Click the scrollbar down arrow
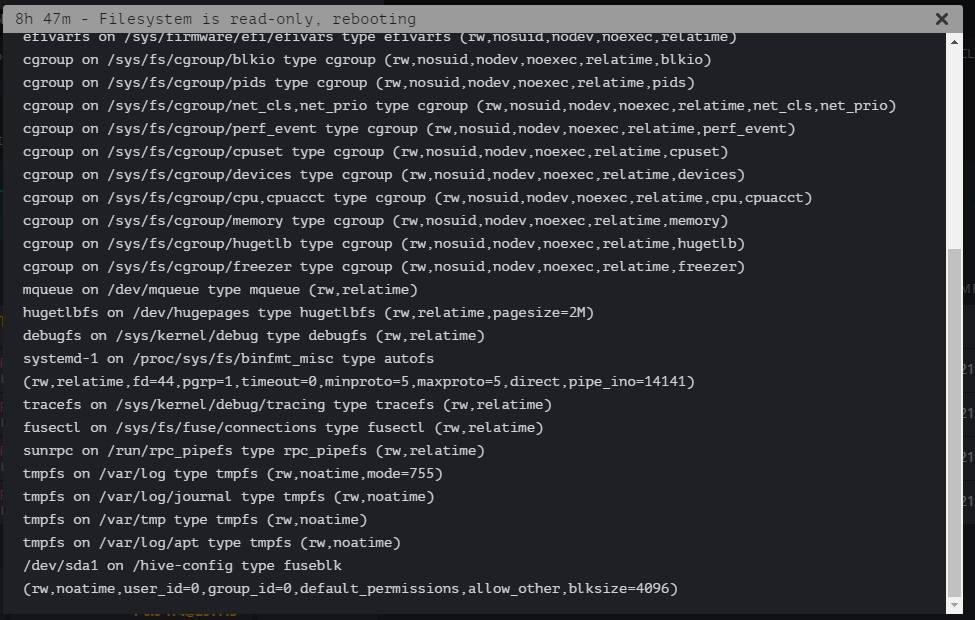Viewport: 975px width, 620px height. point(953,606)
